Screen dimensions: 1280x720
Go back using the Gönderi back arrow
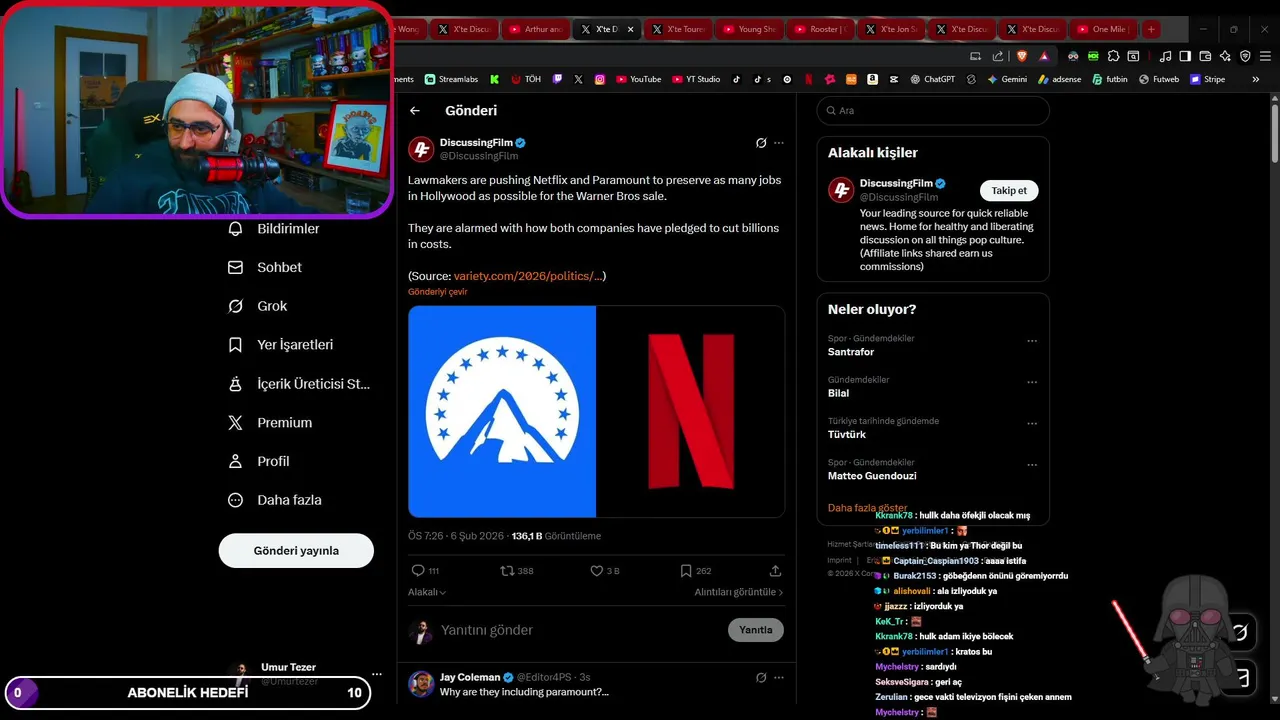[x=415, y=111]
